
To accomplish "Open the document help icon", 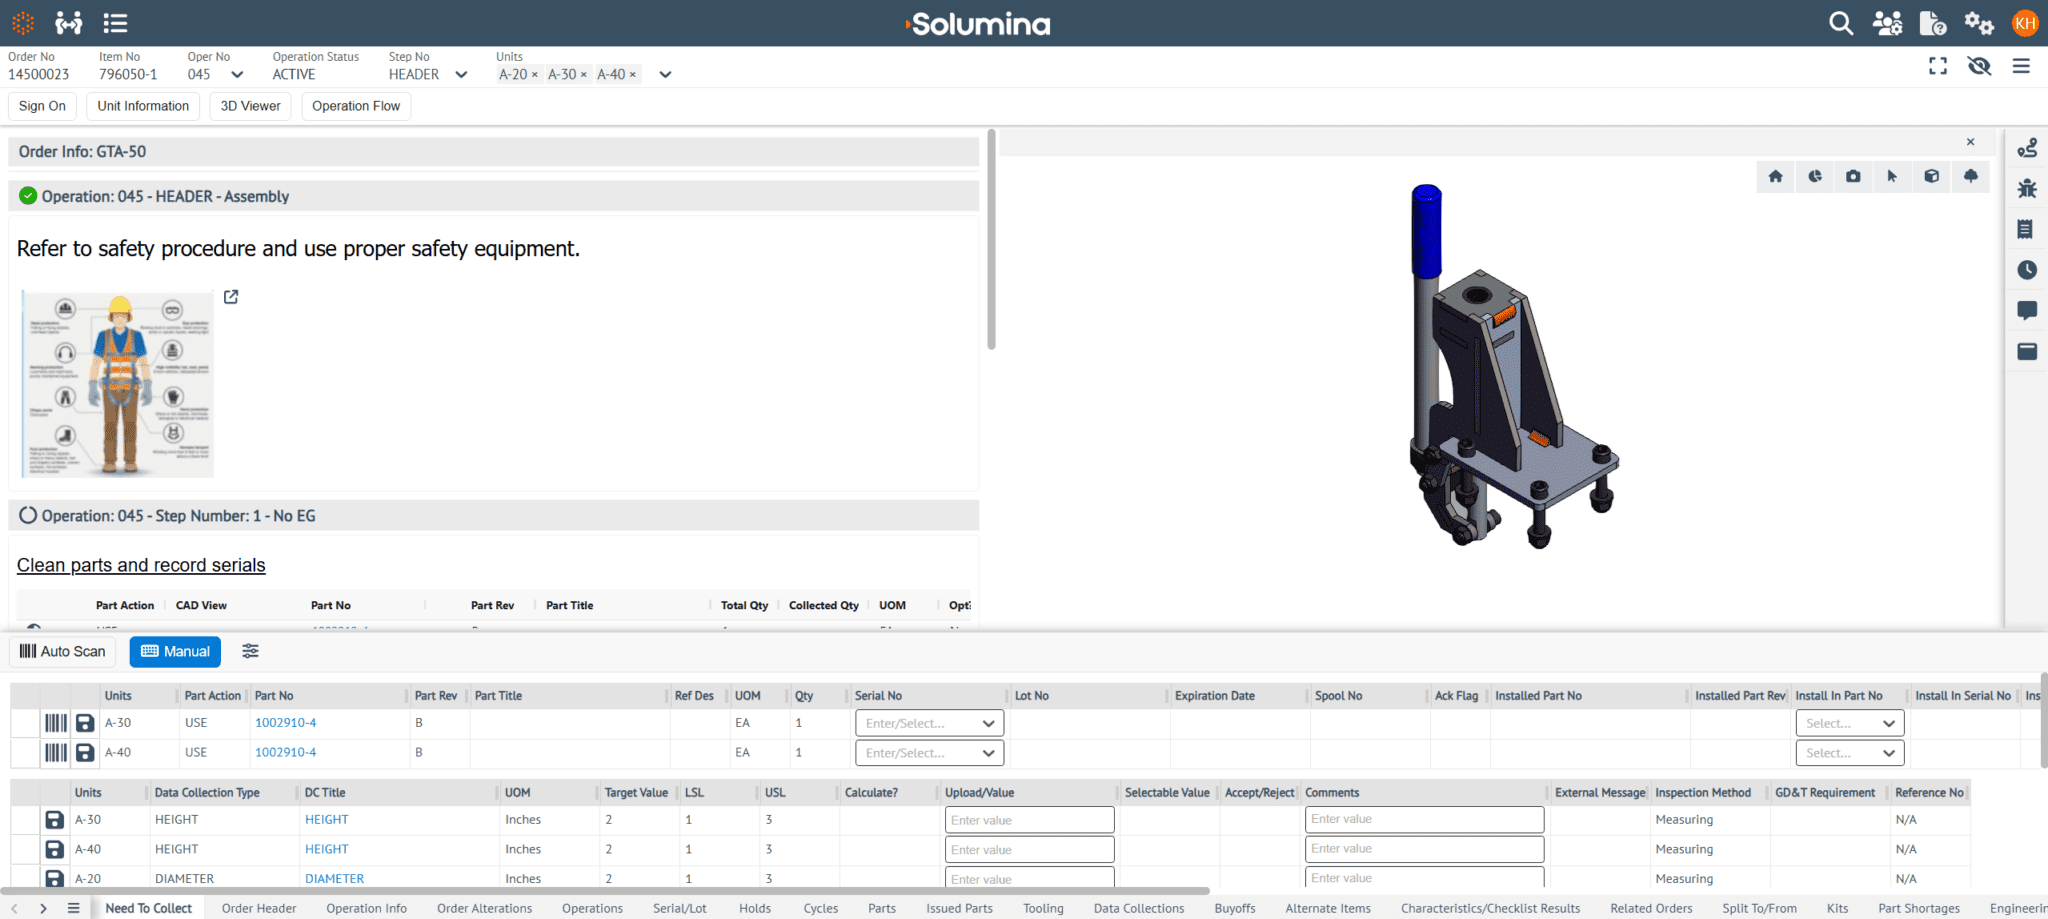I will tap(1933, 23).
